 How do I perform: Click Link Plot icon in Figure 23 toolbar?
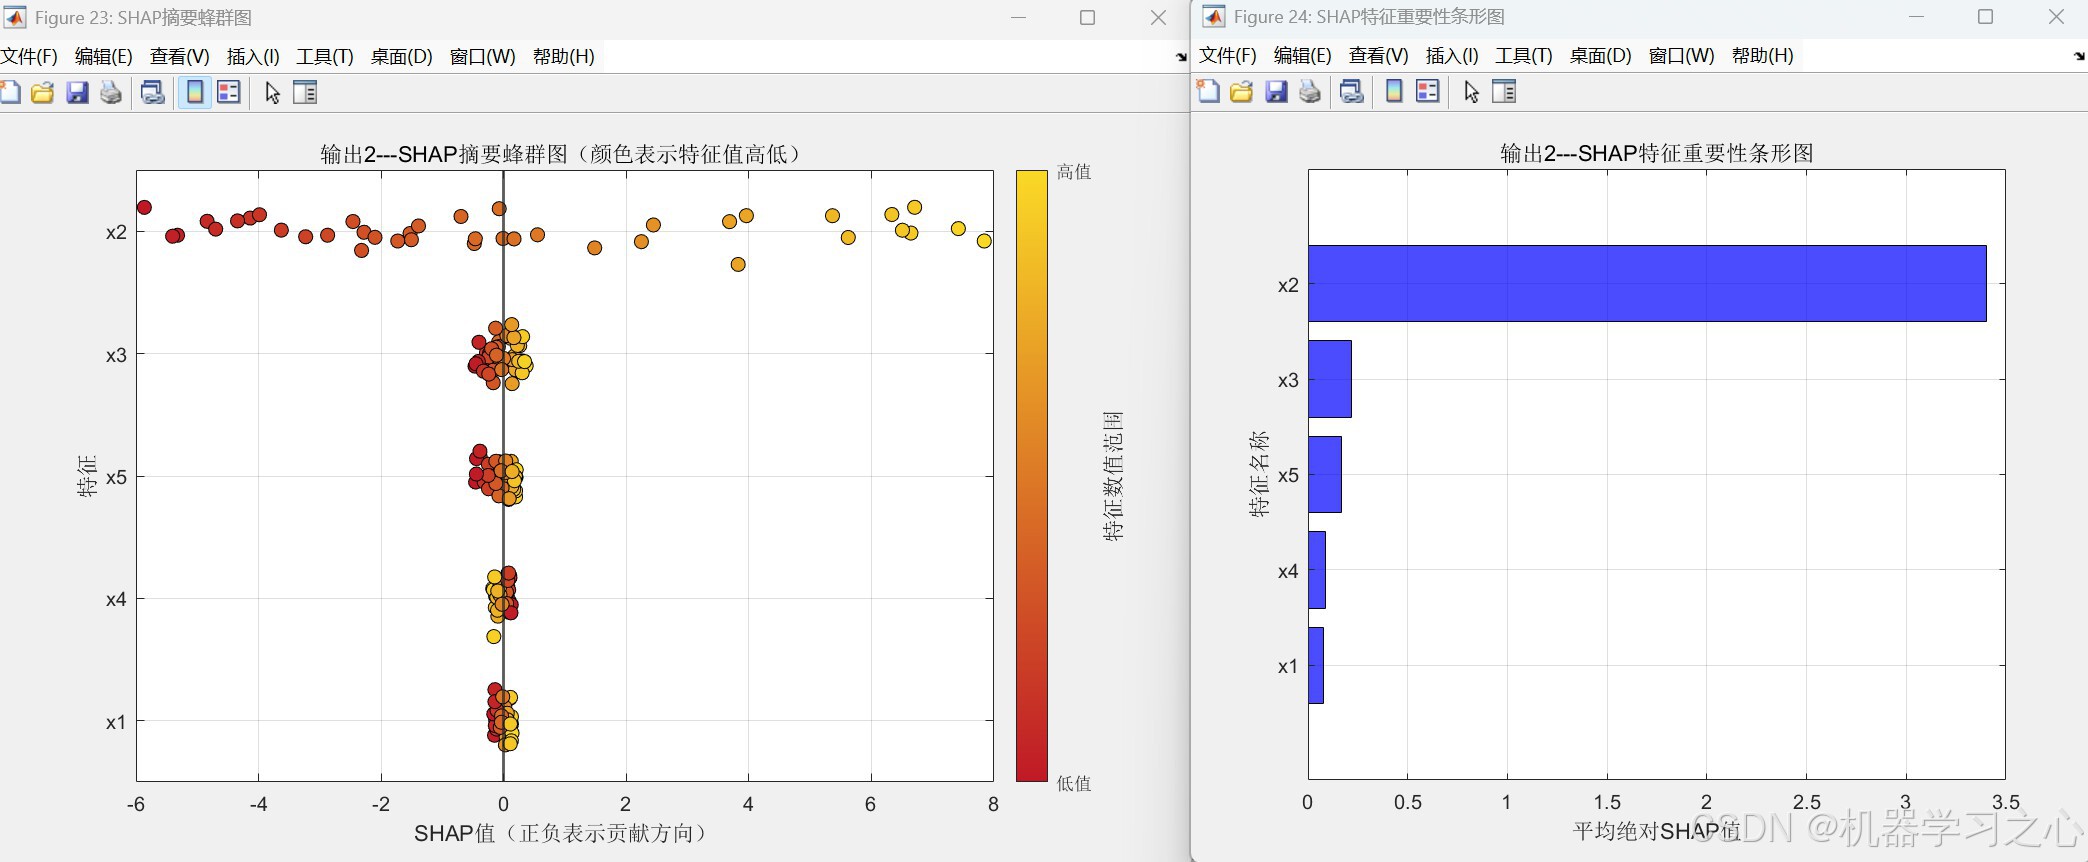coord(153,93)
